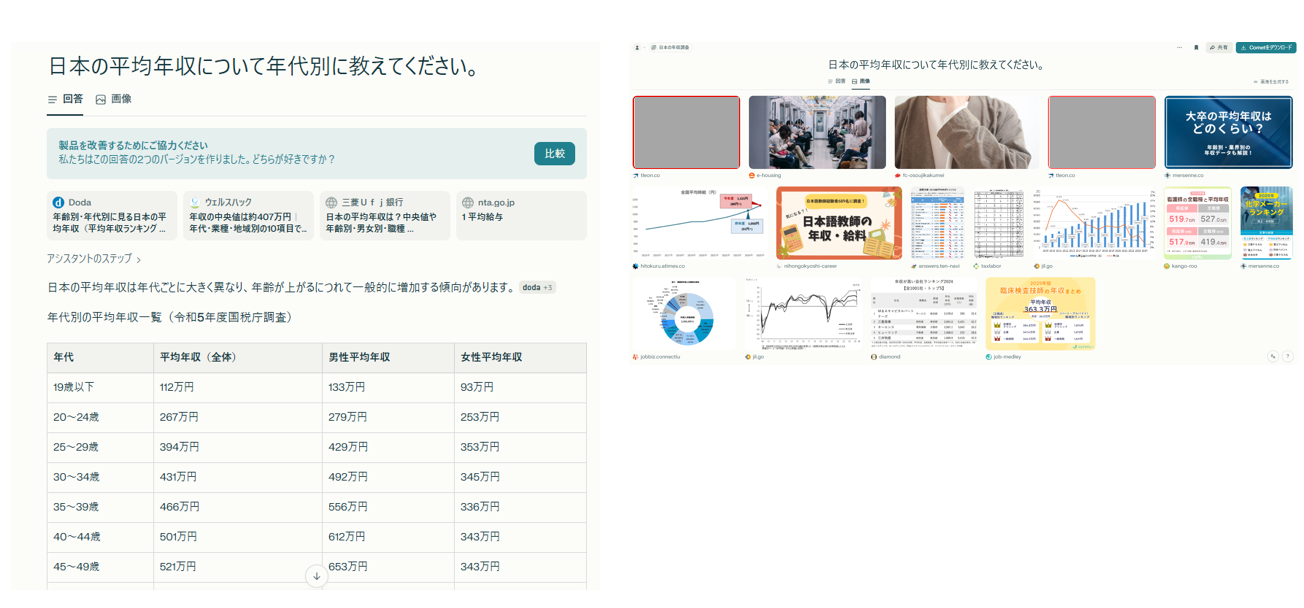Viewport: 1304px width, 608px height.
Task: Expand the doda +3 citation chip
Action: point(537,287)
